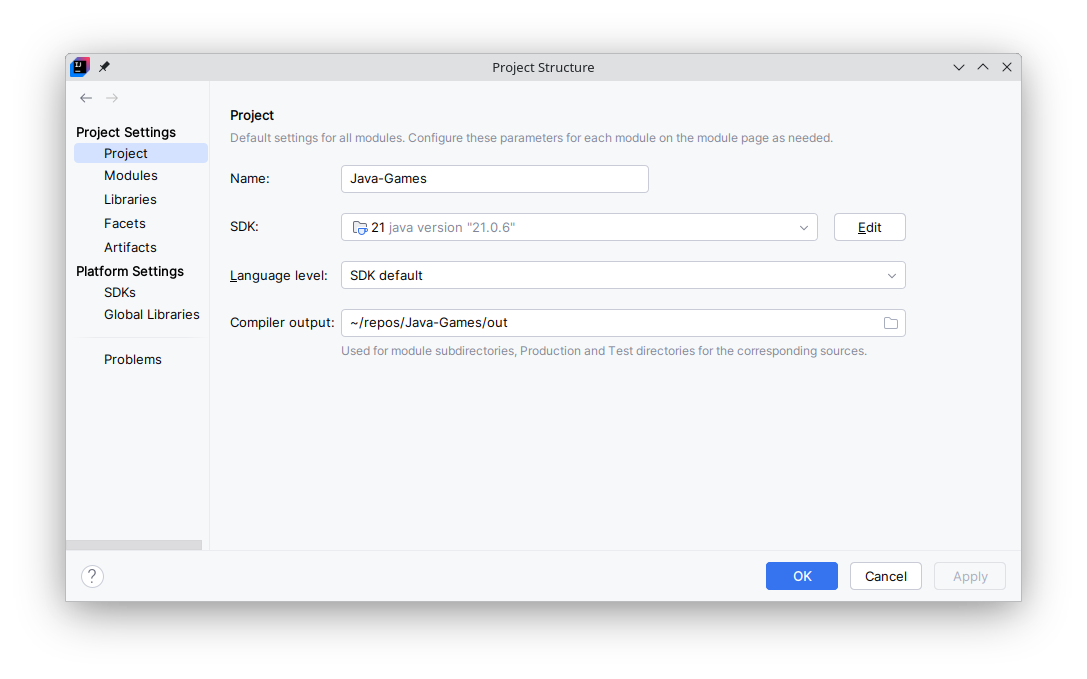1087x679 pixels.
Task: Open the Libraries settings page
Action: pos(130,200)
